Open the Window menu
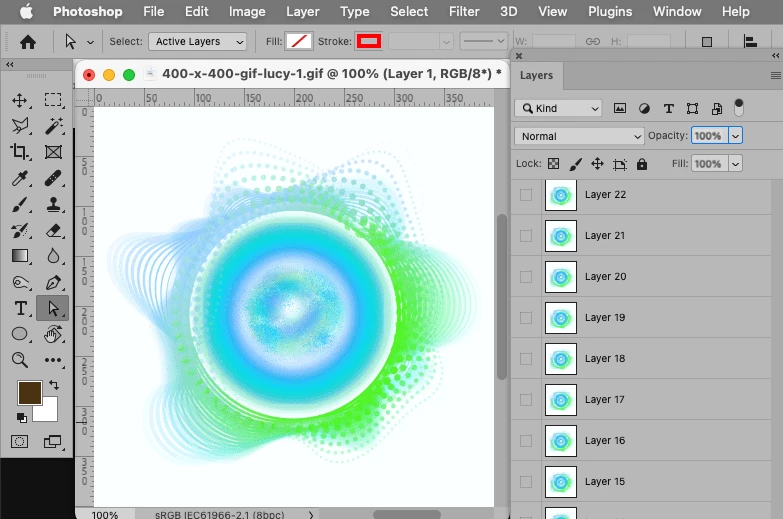Viewport: 783px width, 519px height. [677, 11]
